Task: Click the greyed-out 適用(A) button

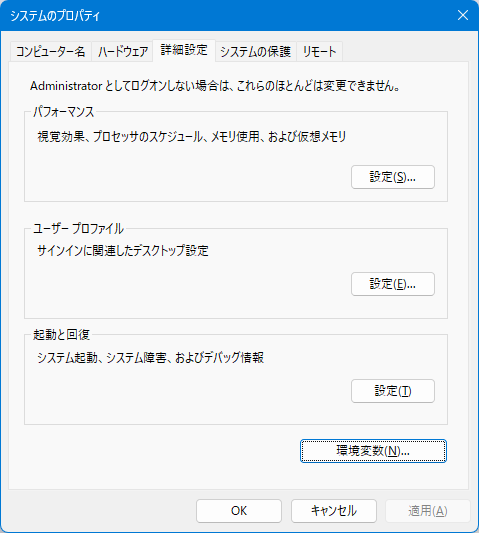Action: pyautogui.click(x=428, y=511)
